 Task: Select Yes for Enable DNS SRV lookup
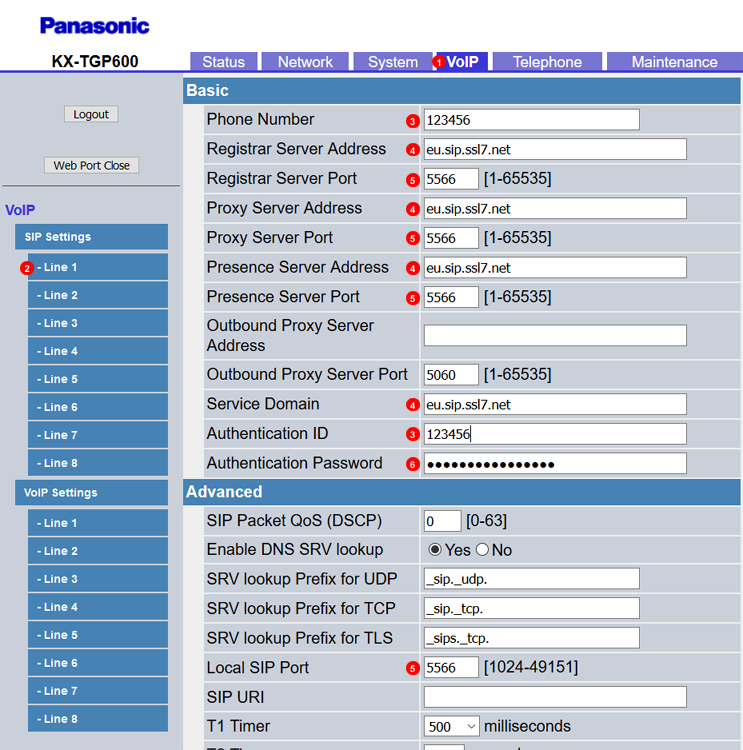[x=434, y=550]
